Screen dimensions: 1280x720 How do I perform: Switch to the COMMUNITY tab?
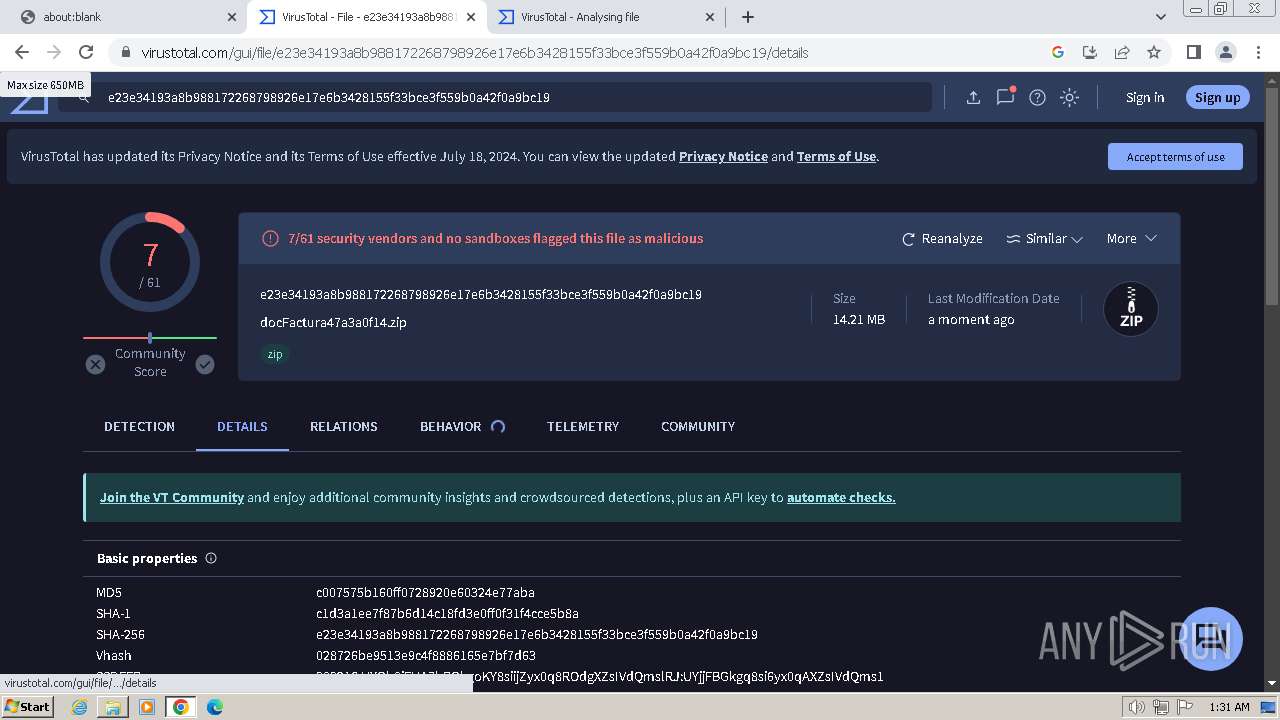[698, 426]
